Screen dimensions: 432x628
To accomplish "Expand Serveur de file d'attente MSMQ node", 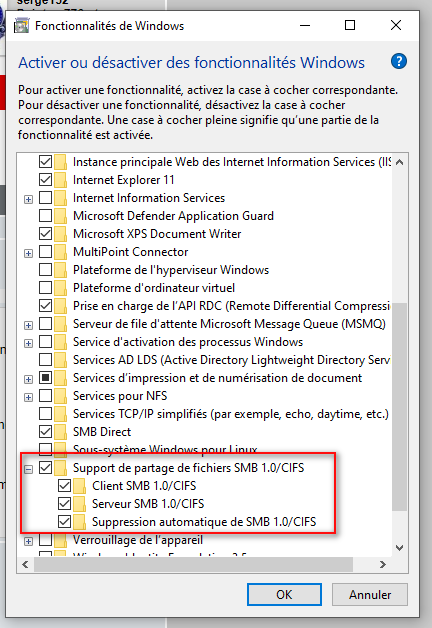I will tap(28, 325).
